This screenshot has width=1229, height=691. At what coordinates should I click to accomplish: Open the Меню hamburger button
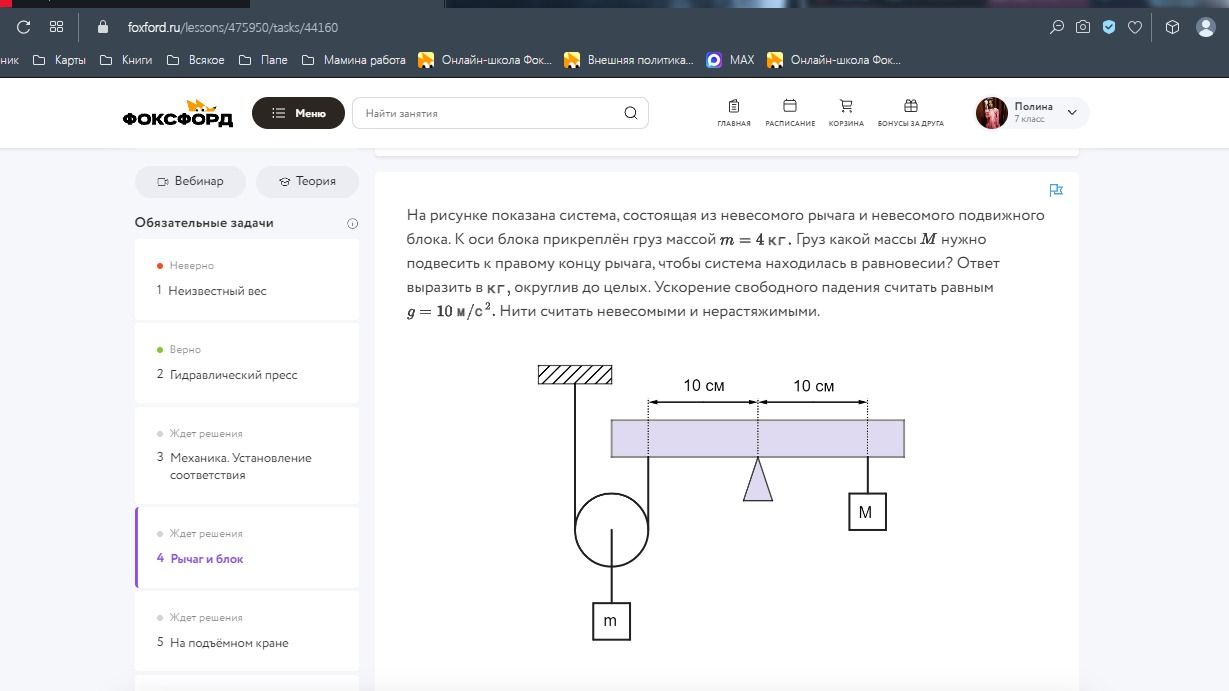point(298,113)
